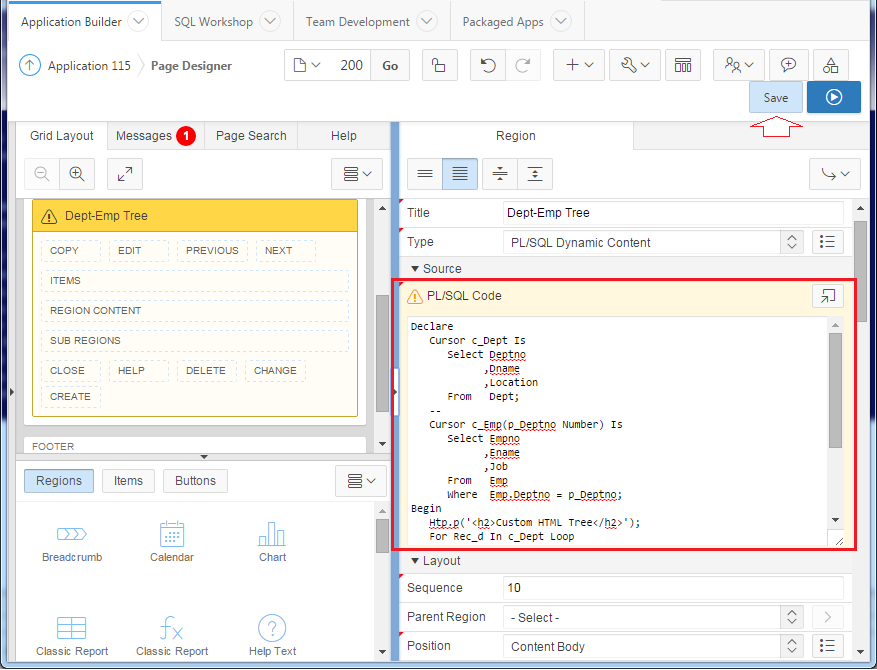
Task: Select the fx-icon Classic Report region
Action: [x=172, y=636]
